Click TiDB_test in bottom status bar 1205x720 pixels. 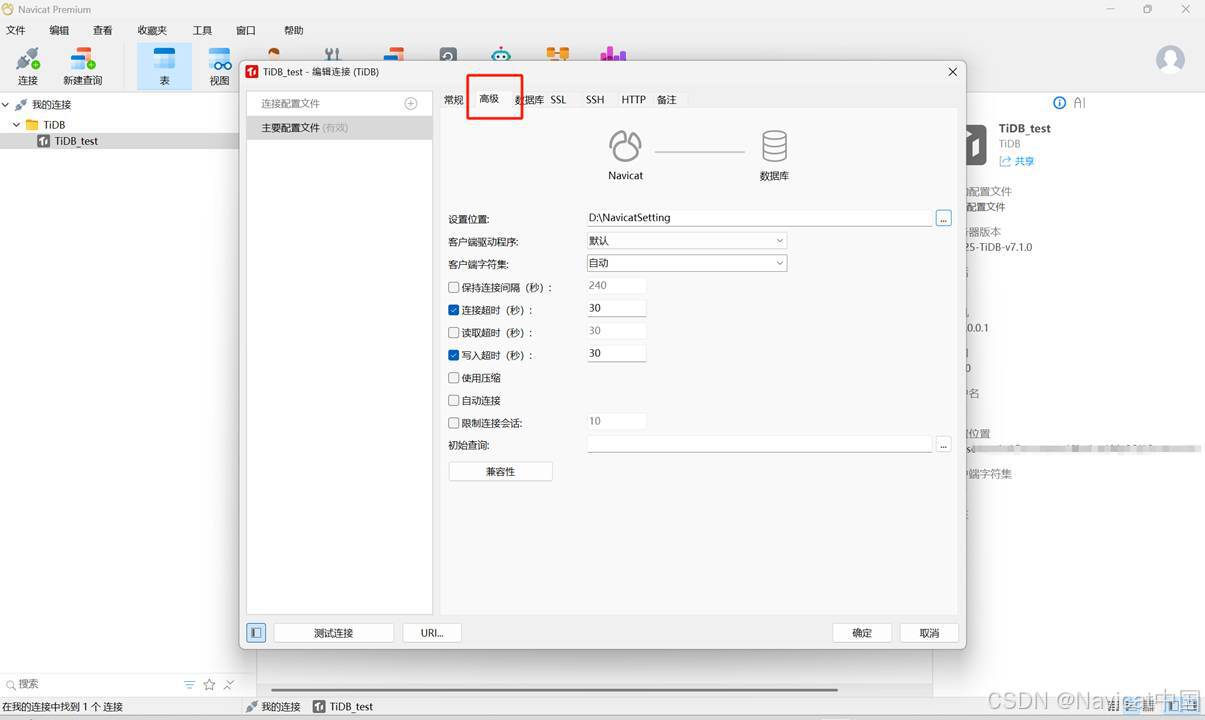point(343,706)
